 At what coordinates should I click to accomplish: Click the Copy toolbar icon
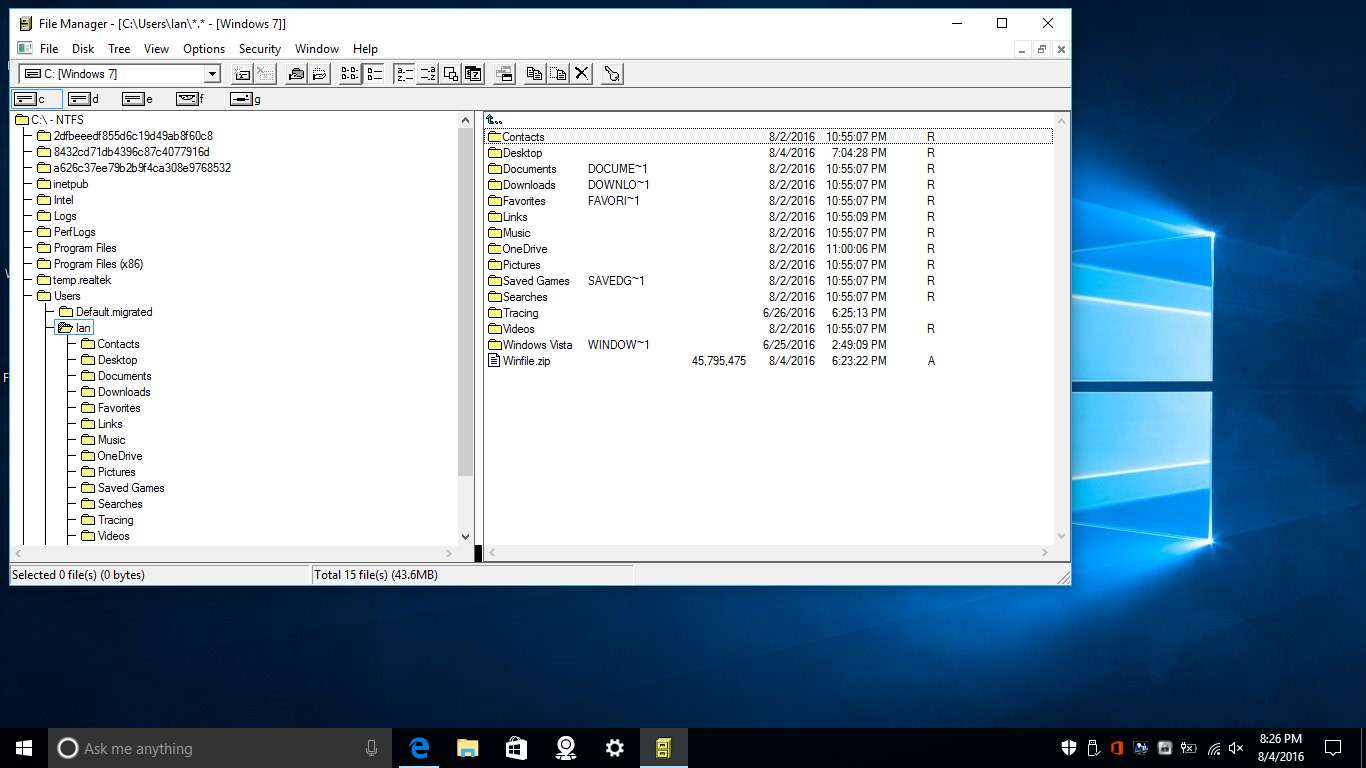535,73
